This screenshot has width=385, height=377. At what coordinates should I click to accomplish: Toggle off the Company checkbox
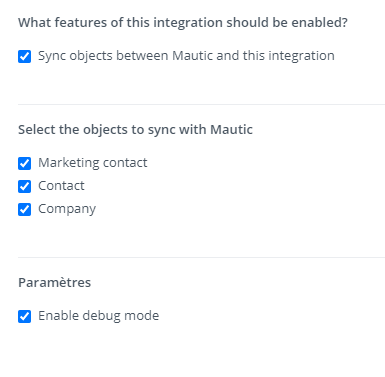pyautogui.click(x=24, y=209)
